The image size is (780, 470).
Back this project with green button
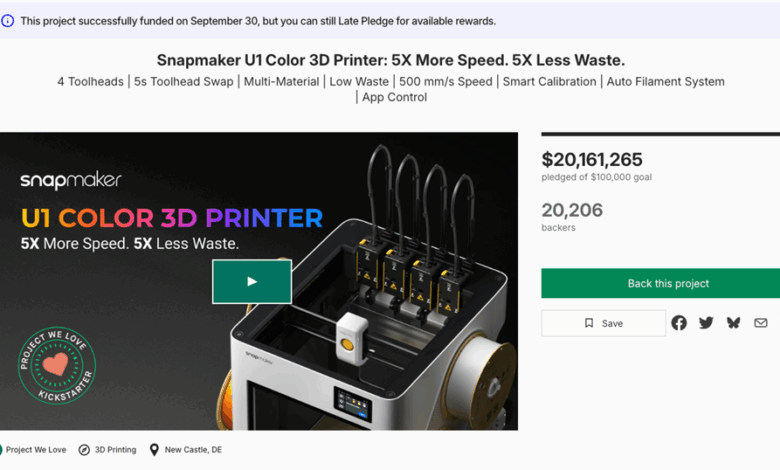pyautogui.click(x=661, y=283)
